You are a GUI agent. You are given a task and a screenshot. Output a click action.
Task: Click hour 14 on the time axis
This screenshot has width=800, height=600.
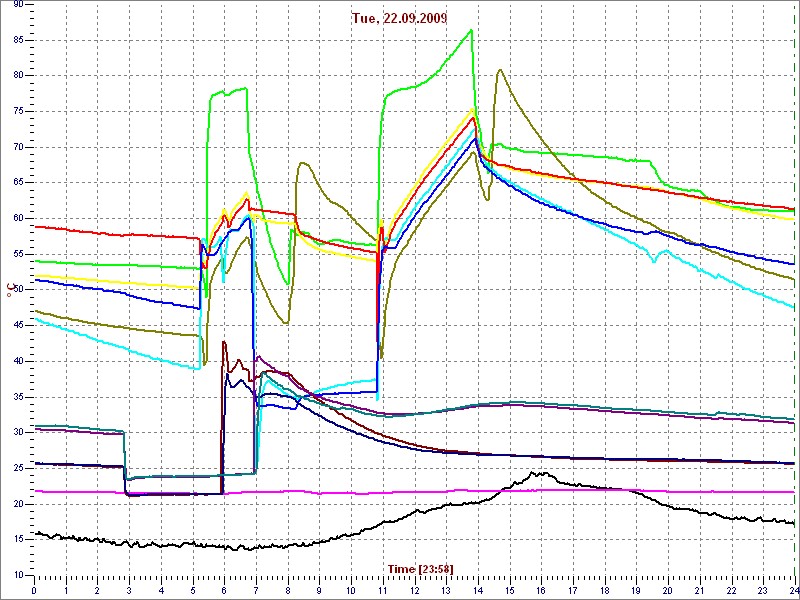tap(478, 590)
